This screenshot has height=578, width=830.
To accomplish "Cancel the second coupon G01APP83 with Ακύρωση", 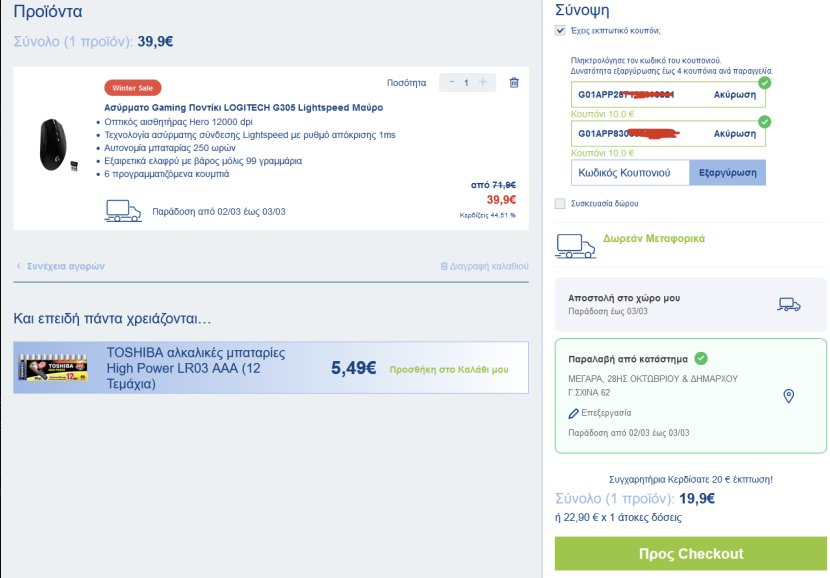I will (x=735, y=134).
